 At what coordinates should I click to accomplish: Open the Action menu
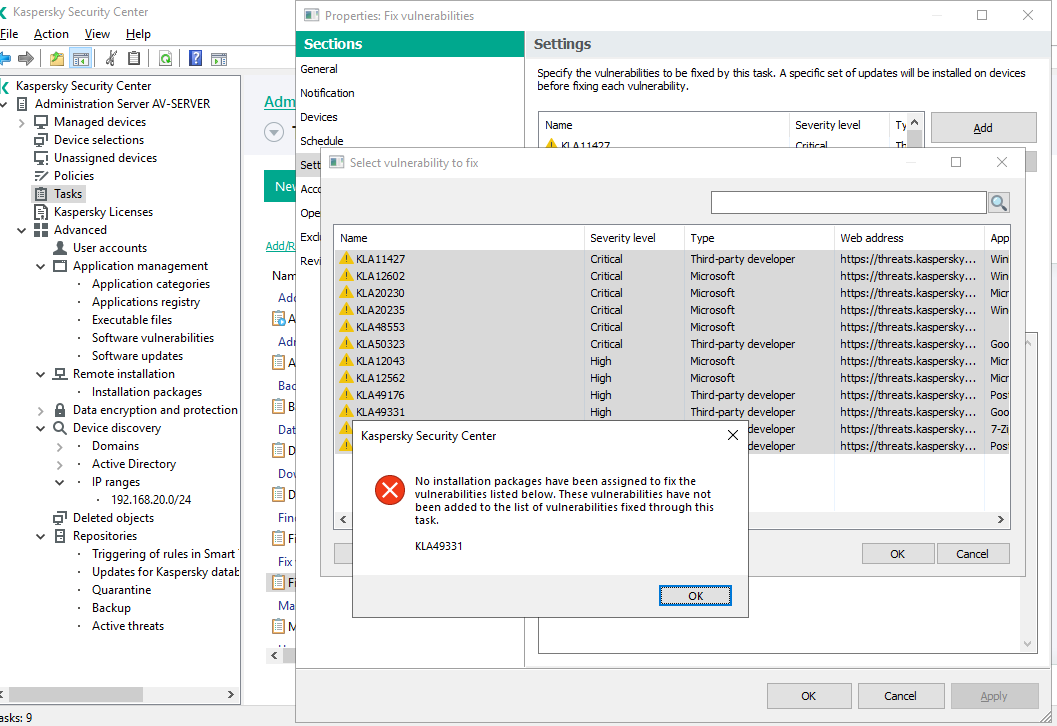click(51, 34)
